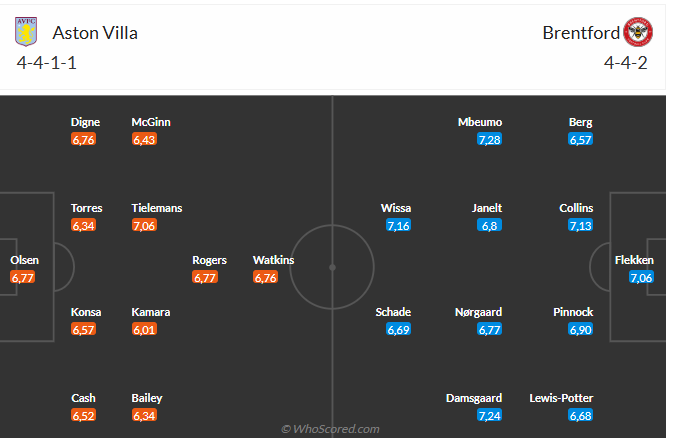Open the Aston Villa team link

pos(94,33)
